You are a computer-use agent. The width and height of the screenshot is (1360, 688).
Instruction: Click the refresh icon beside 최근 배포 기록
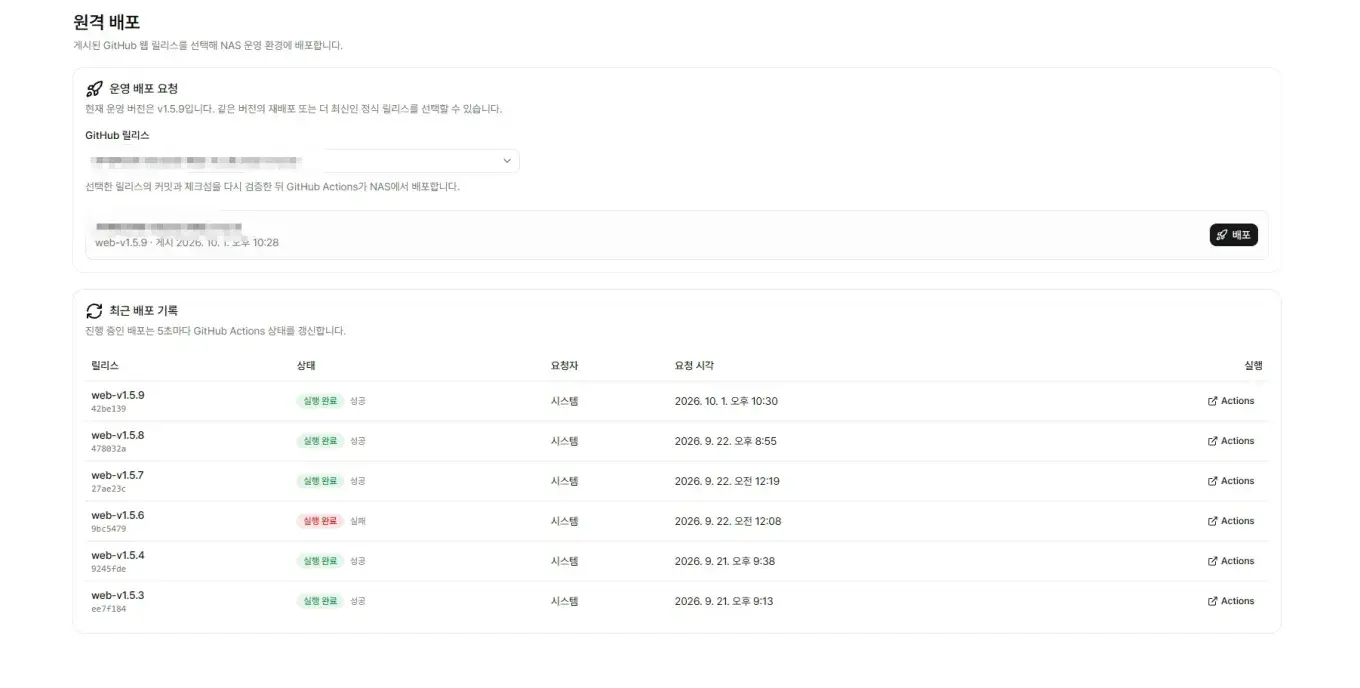point(95,311)
